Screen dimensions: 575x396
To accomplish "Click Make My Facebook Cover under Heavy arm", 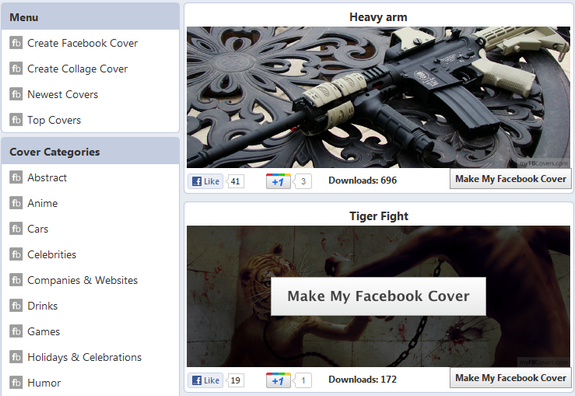I will click(510, 179).
